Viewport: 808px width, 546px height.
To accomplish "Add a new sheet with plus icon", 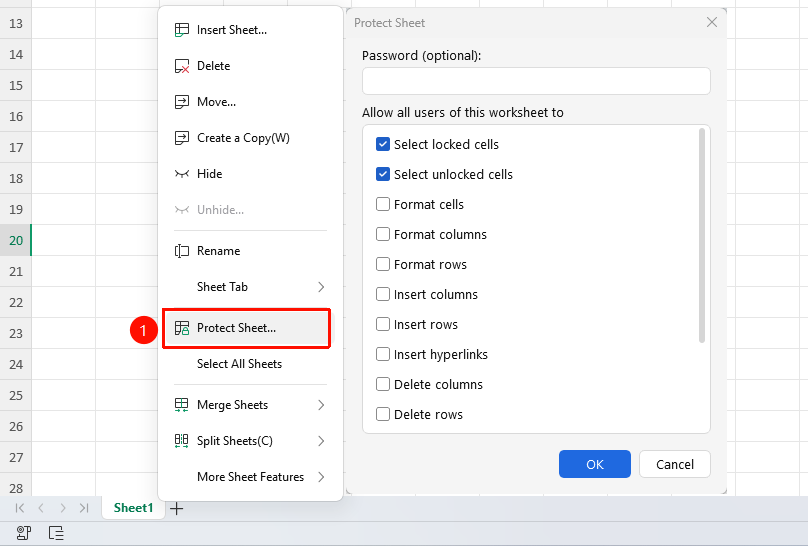I will (177, 509).
